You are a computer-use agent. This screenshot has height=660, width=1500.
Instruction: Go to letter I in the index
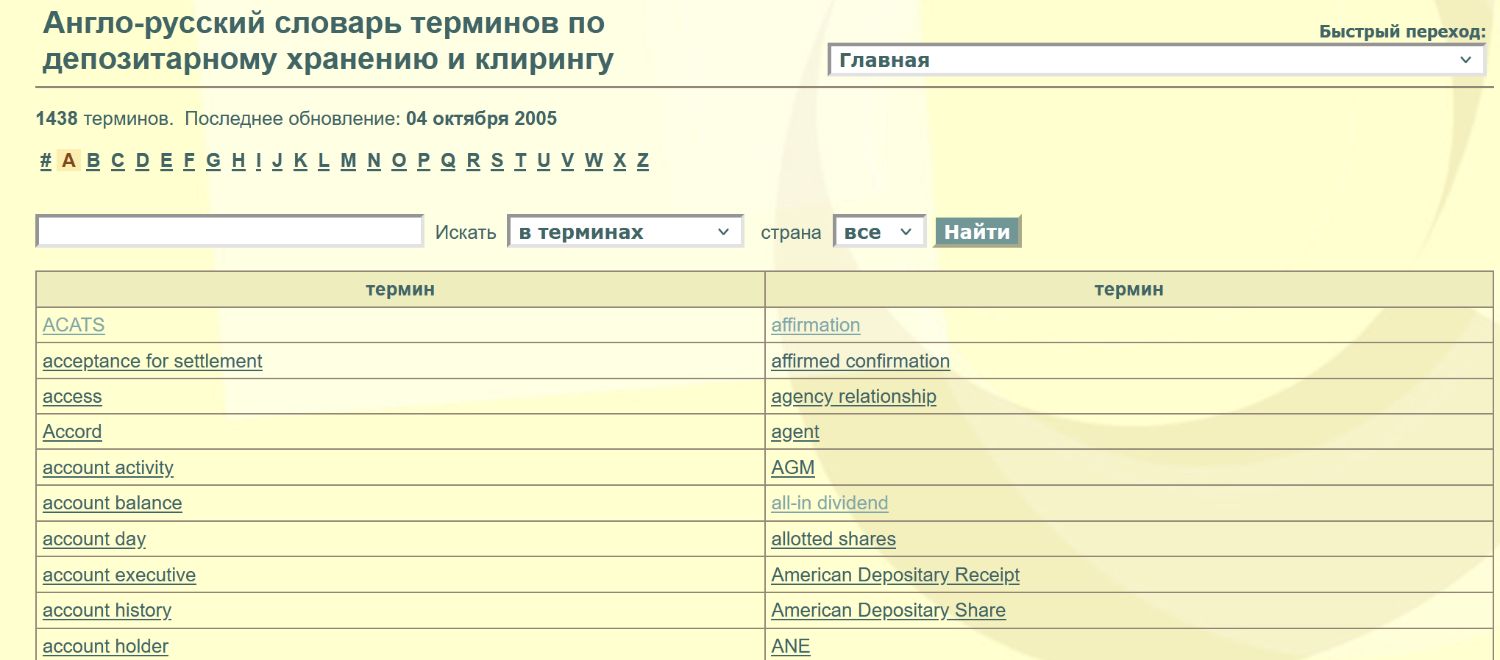click(258, 160)
